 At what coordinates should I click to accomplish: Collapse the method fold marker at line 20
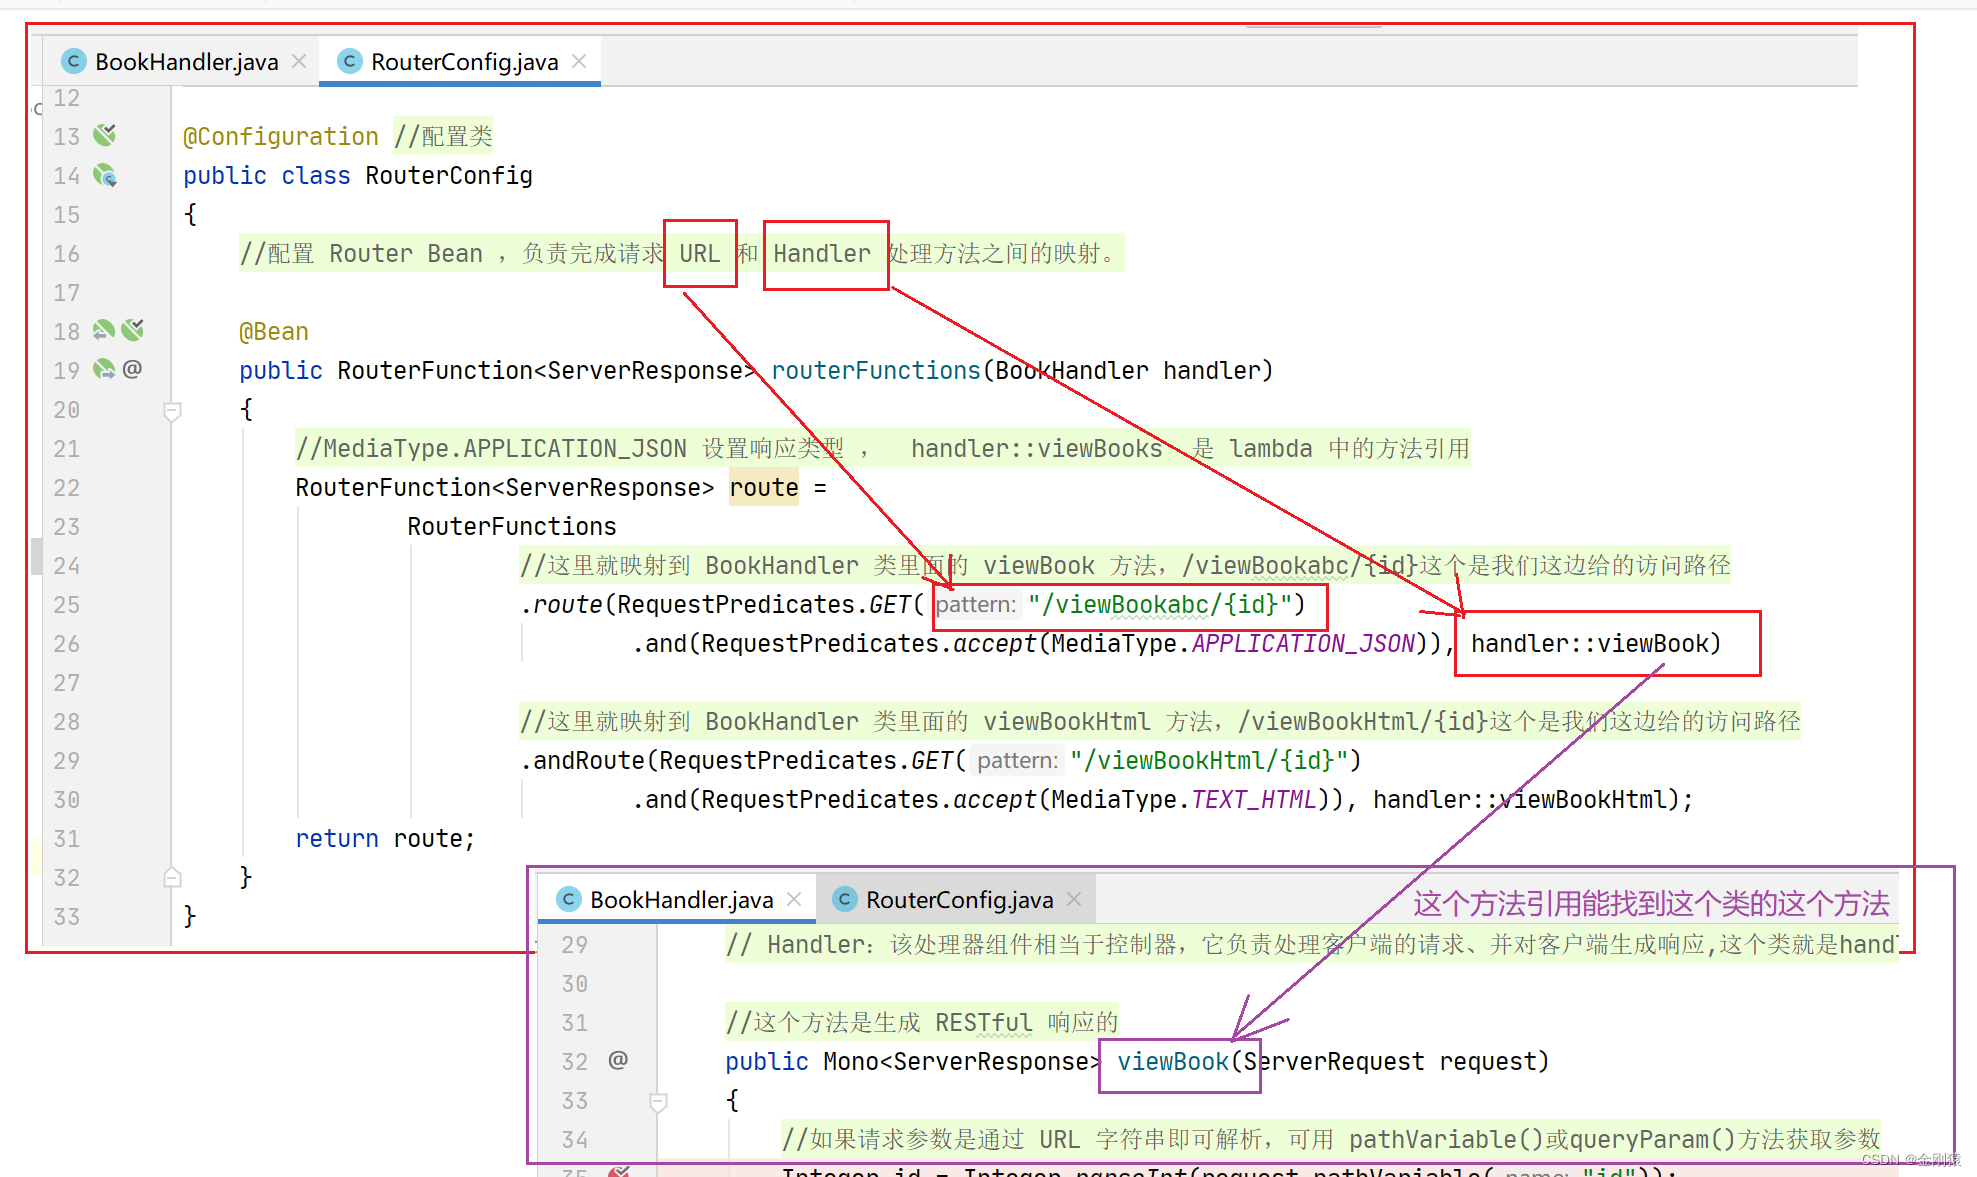tap(172, 411)
